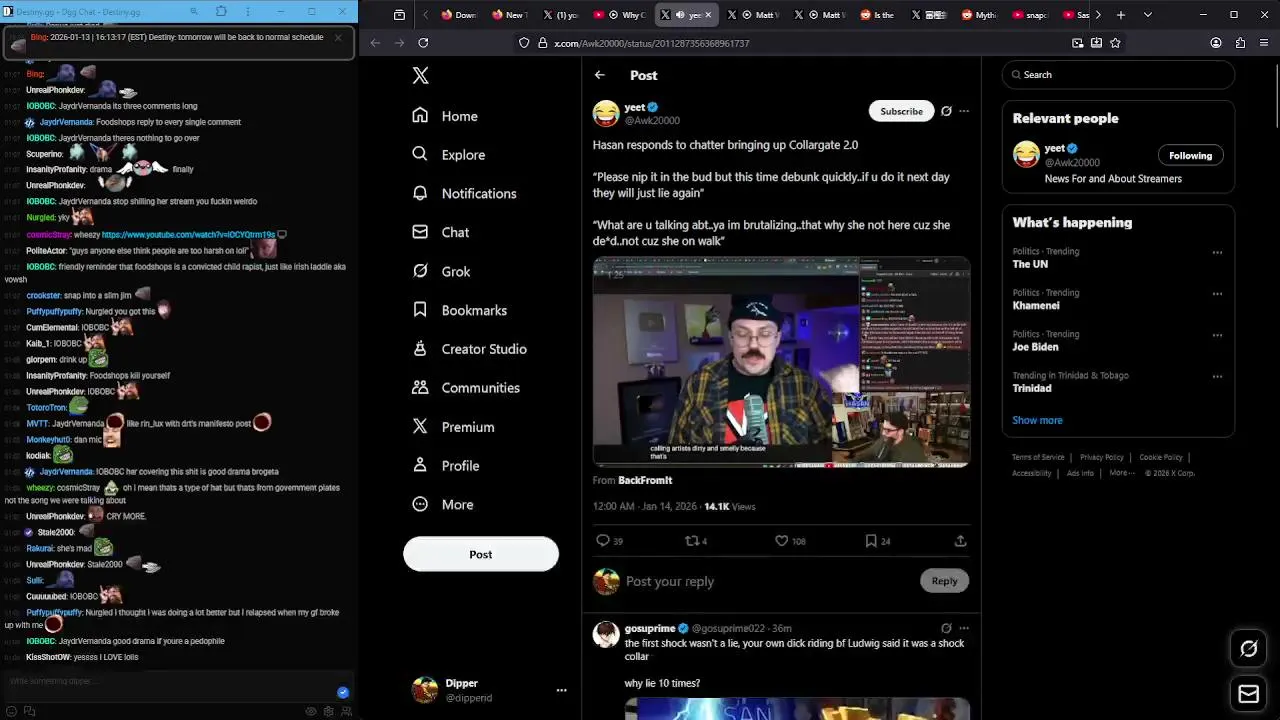
Task: Go back using the Post arrow
Action: click(x=599, y=75)
